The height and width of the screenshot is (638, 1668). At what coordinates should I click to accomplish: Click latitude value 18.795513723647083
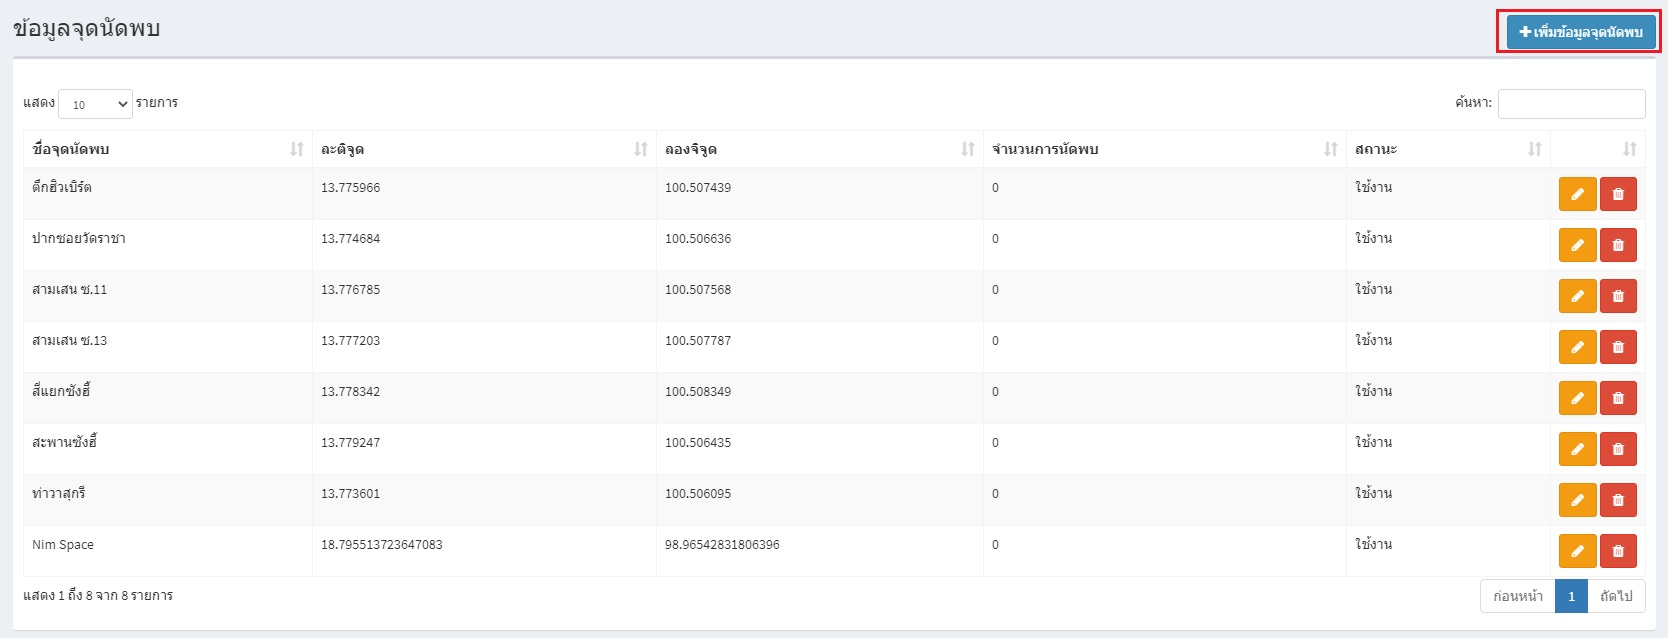381,545
